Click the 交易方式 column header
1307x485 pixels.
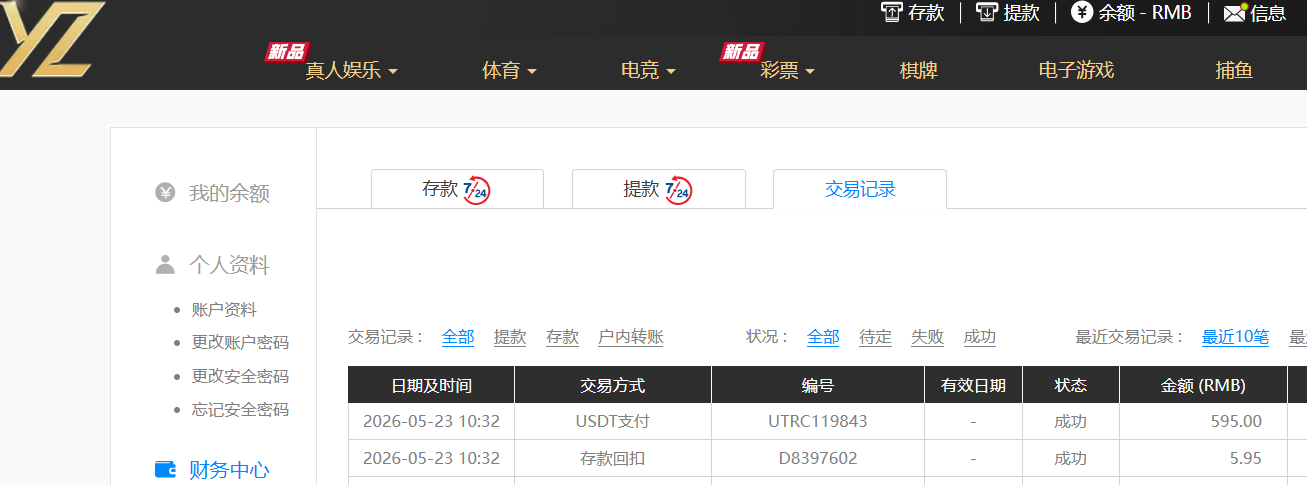(x=613, y=385)
